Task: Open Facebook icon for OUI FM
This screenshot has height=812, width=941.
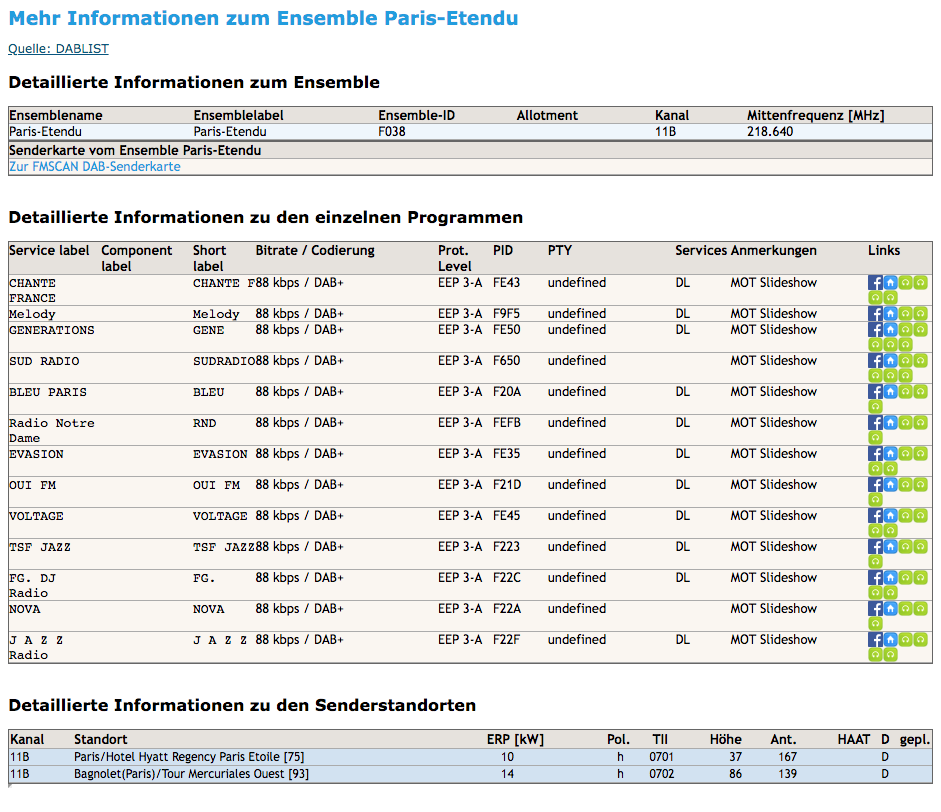Action: (x=875, y=484)
